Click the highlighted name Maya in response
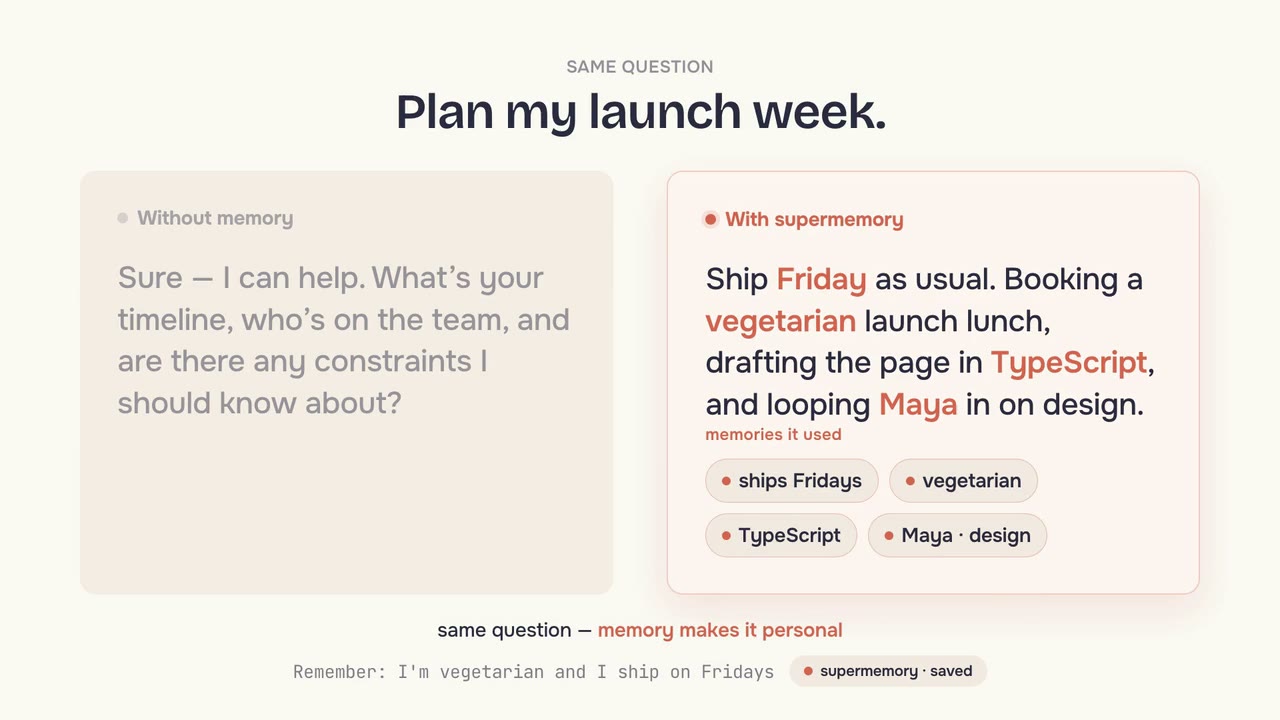This screenshot has width=1280, height=720. 918,405
